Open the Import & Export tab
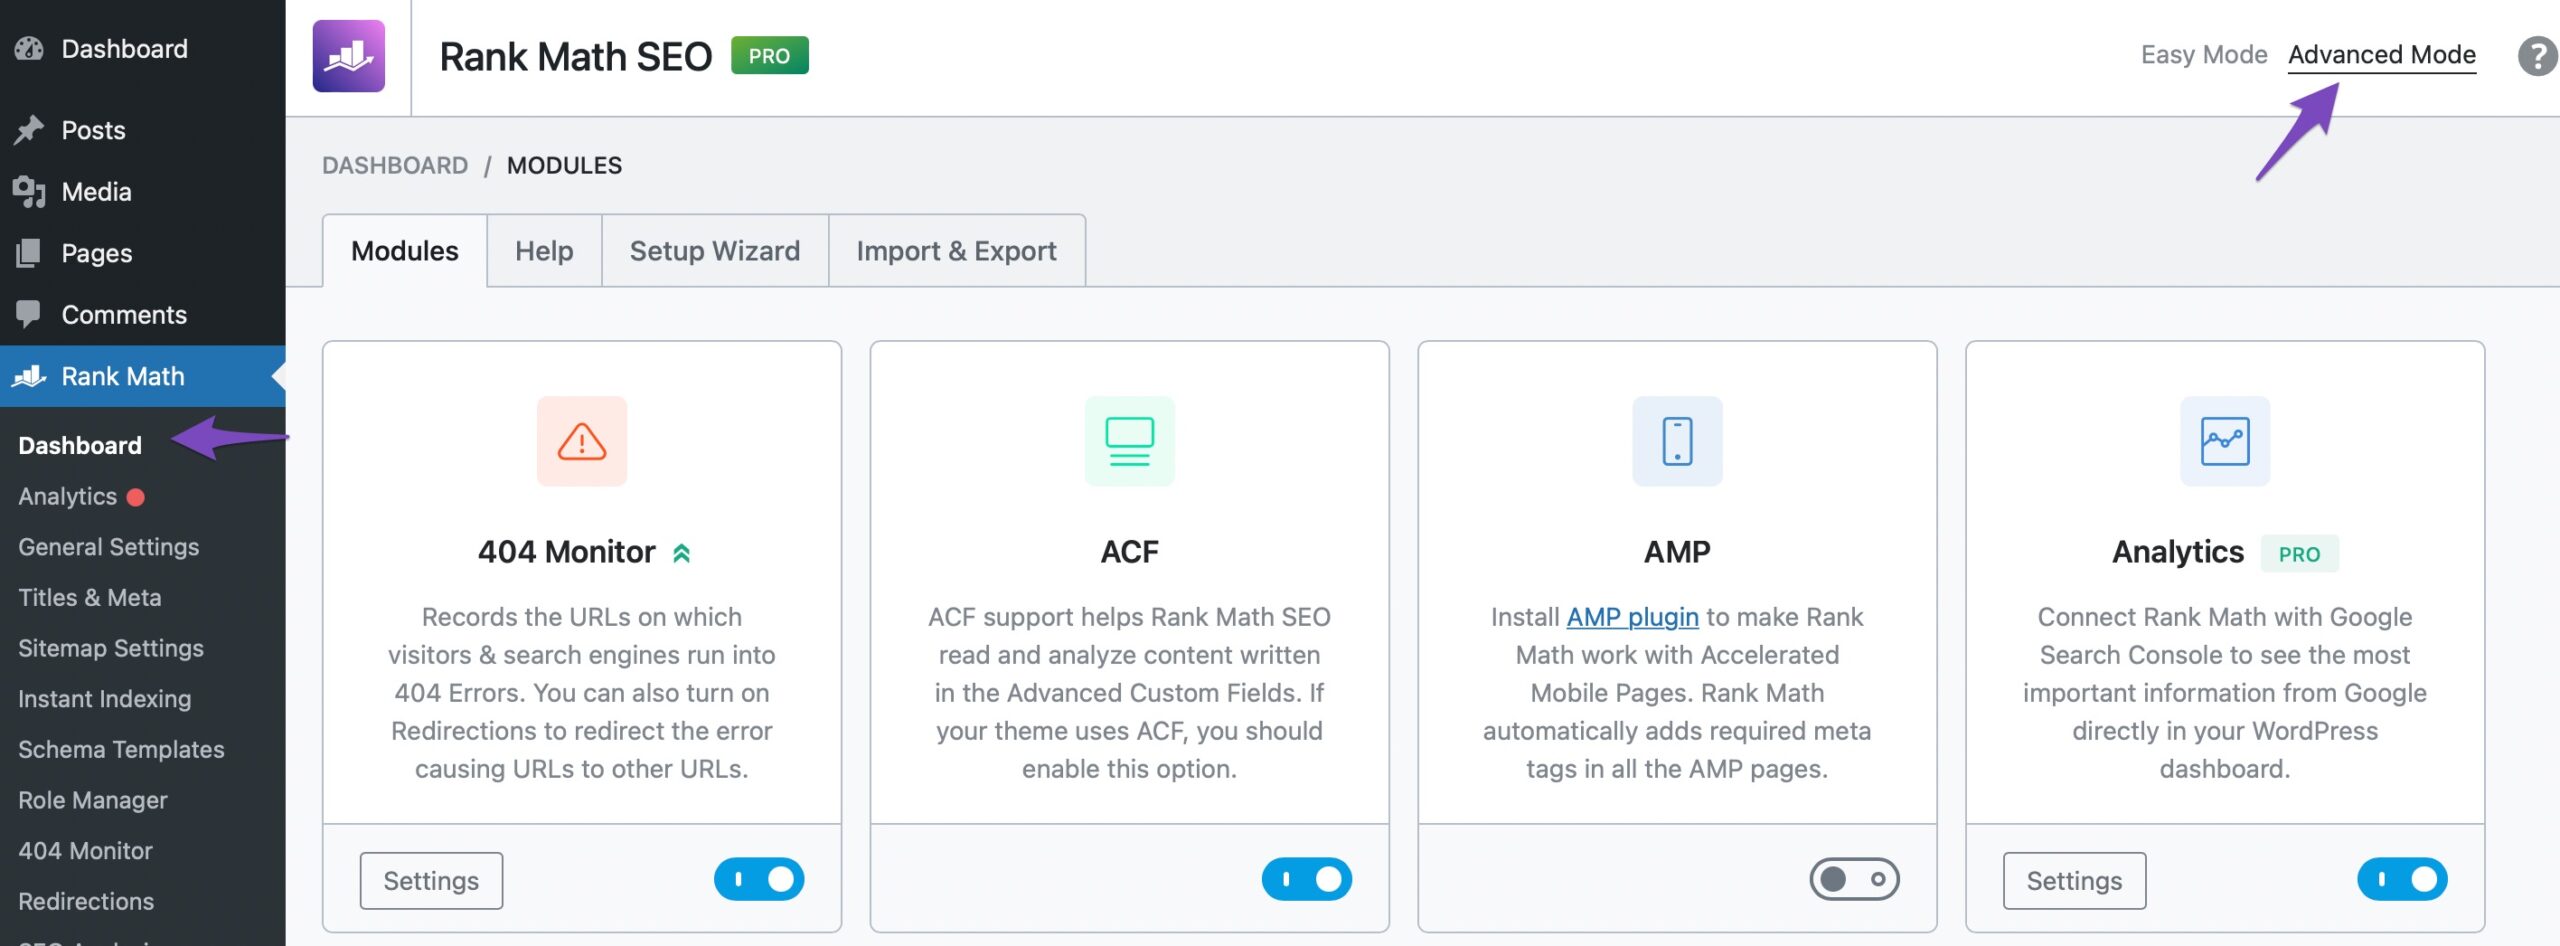Viewport: 2560px width, 946px height. click(x=957, y=251)
